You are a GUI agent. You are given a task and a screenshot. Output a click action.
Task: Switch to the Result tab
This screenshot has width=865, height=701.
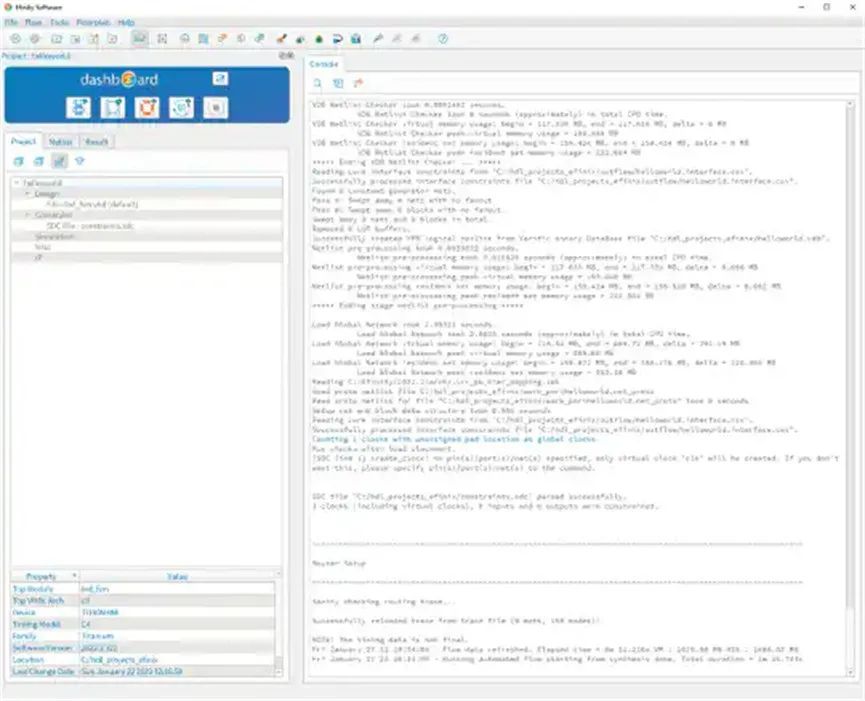97,142
